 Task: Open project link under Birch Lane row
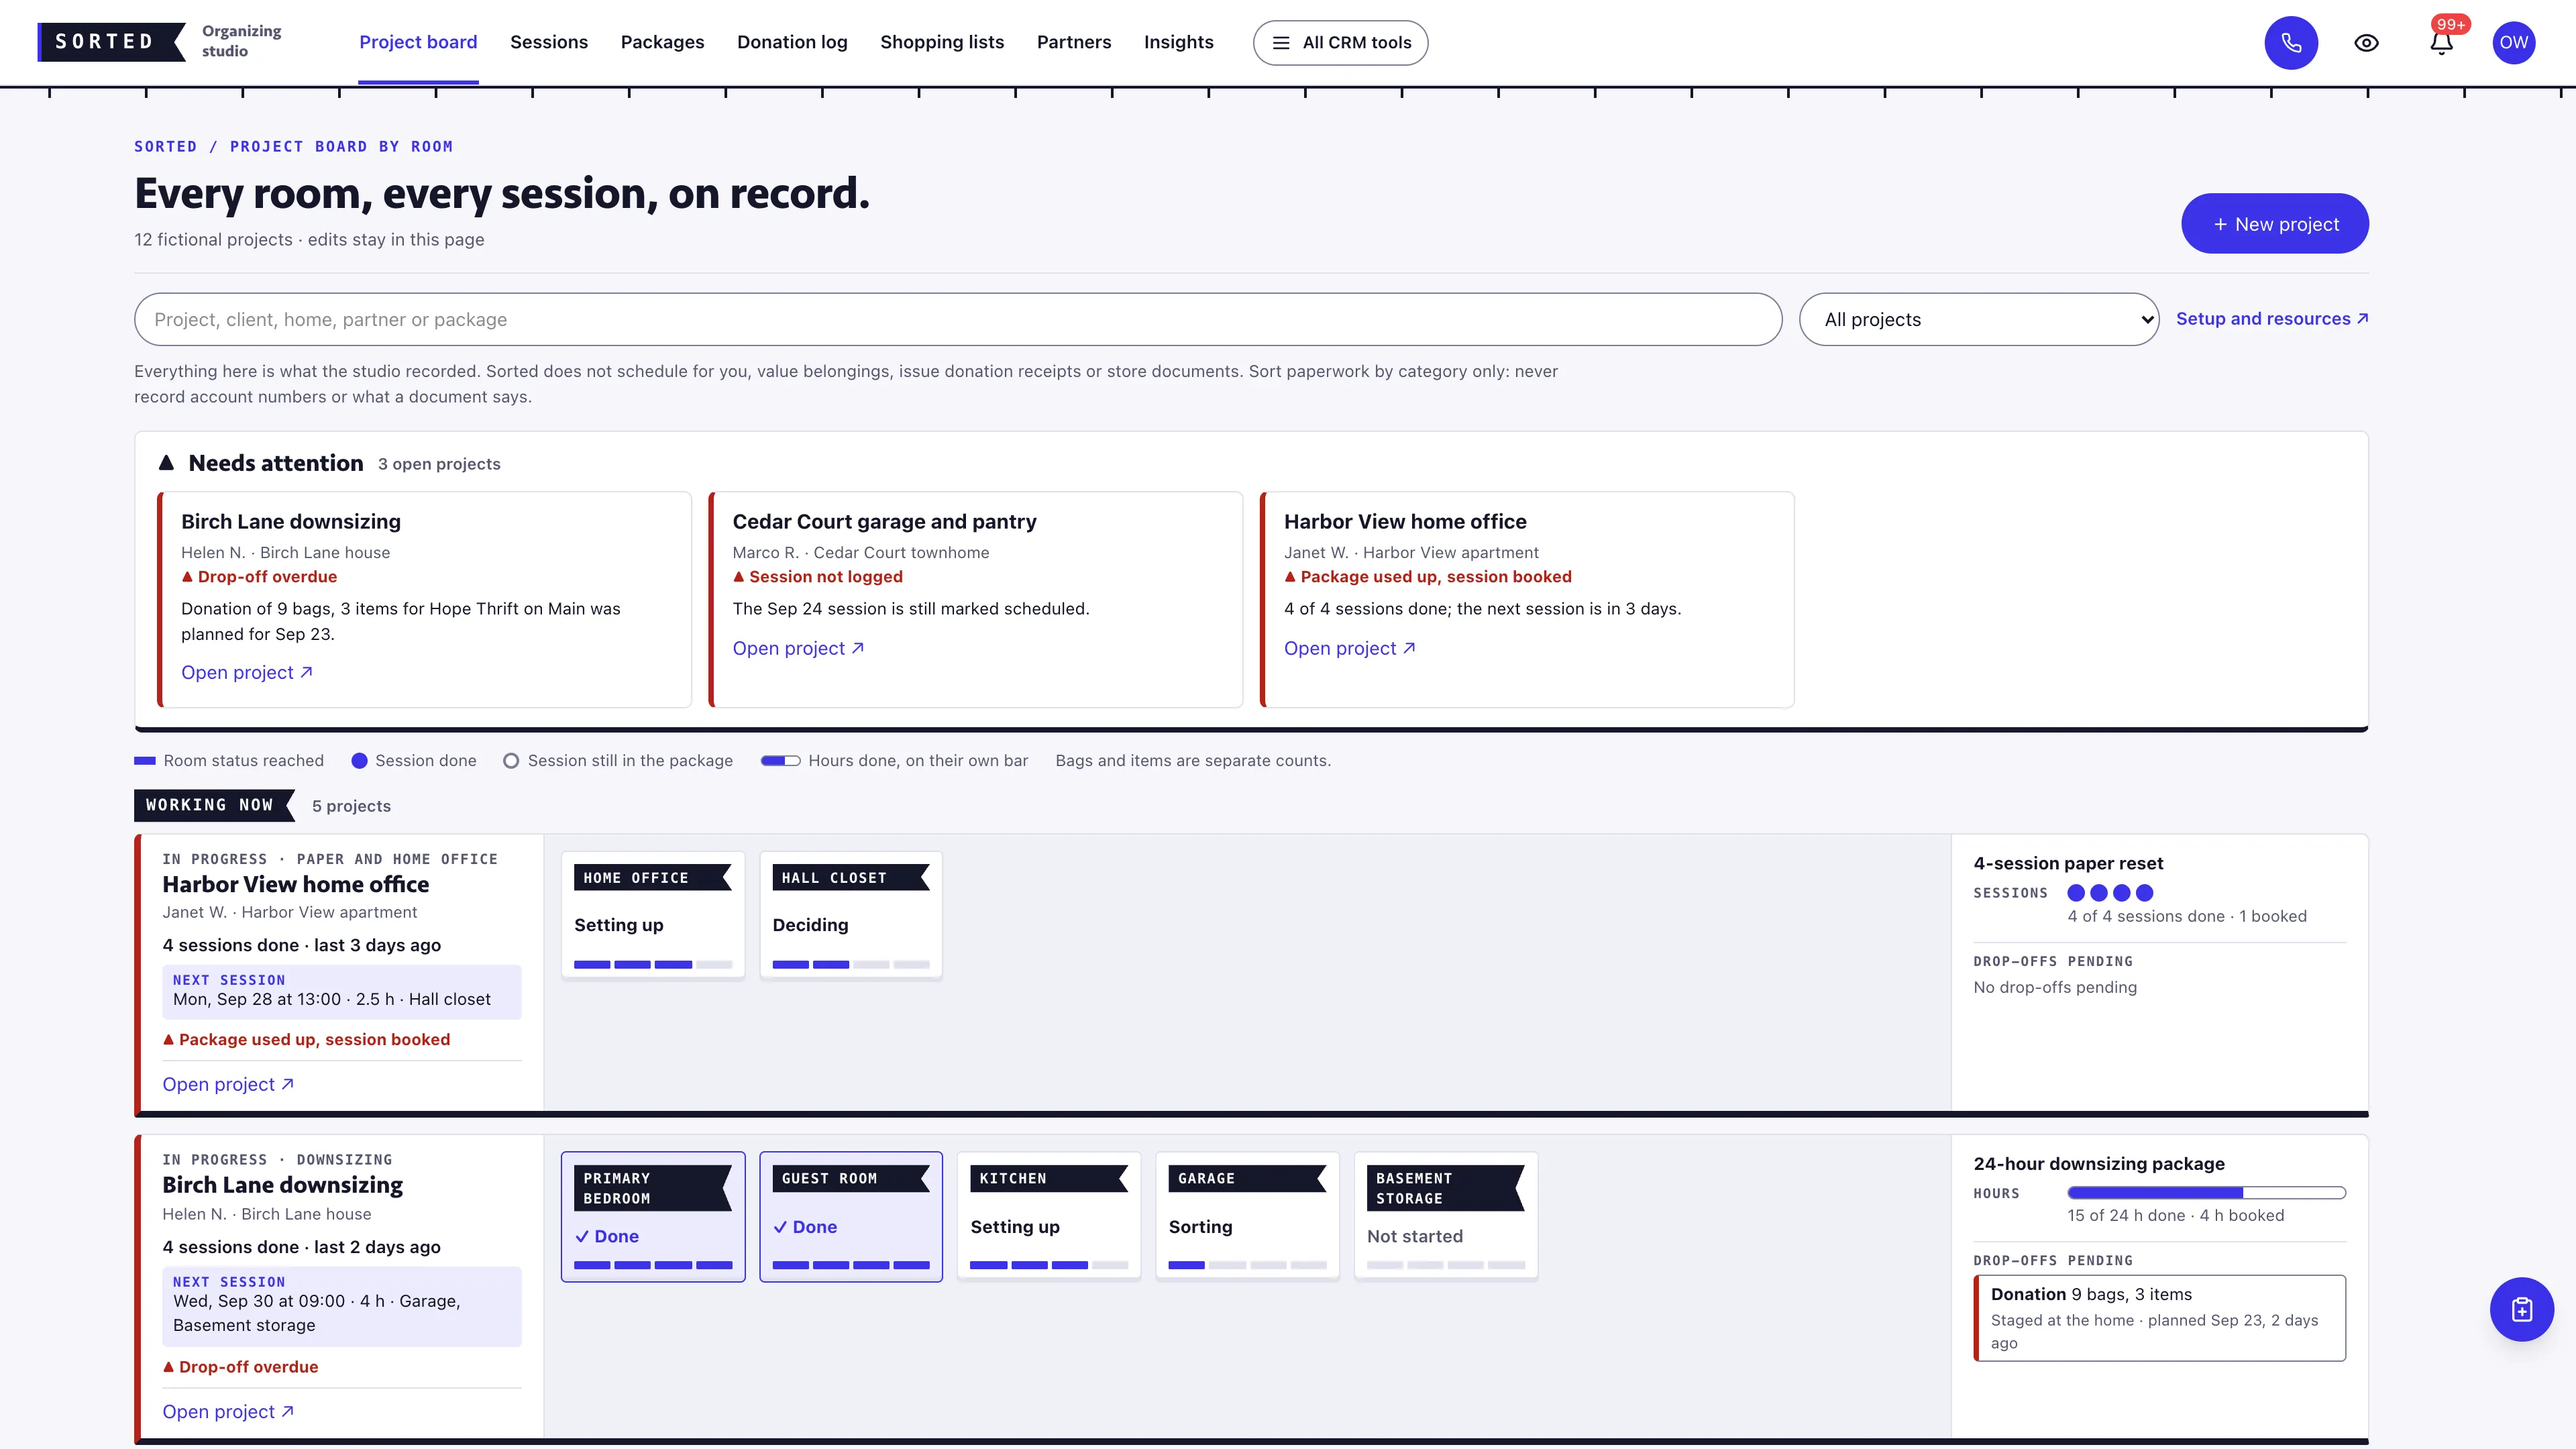point(227,1411)
